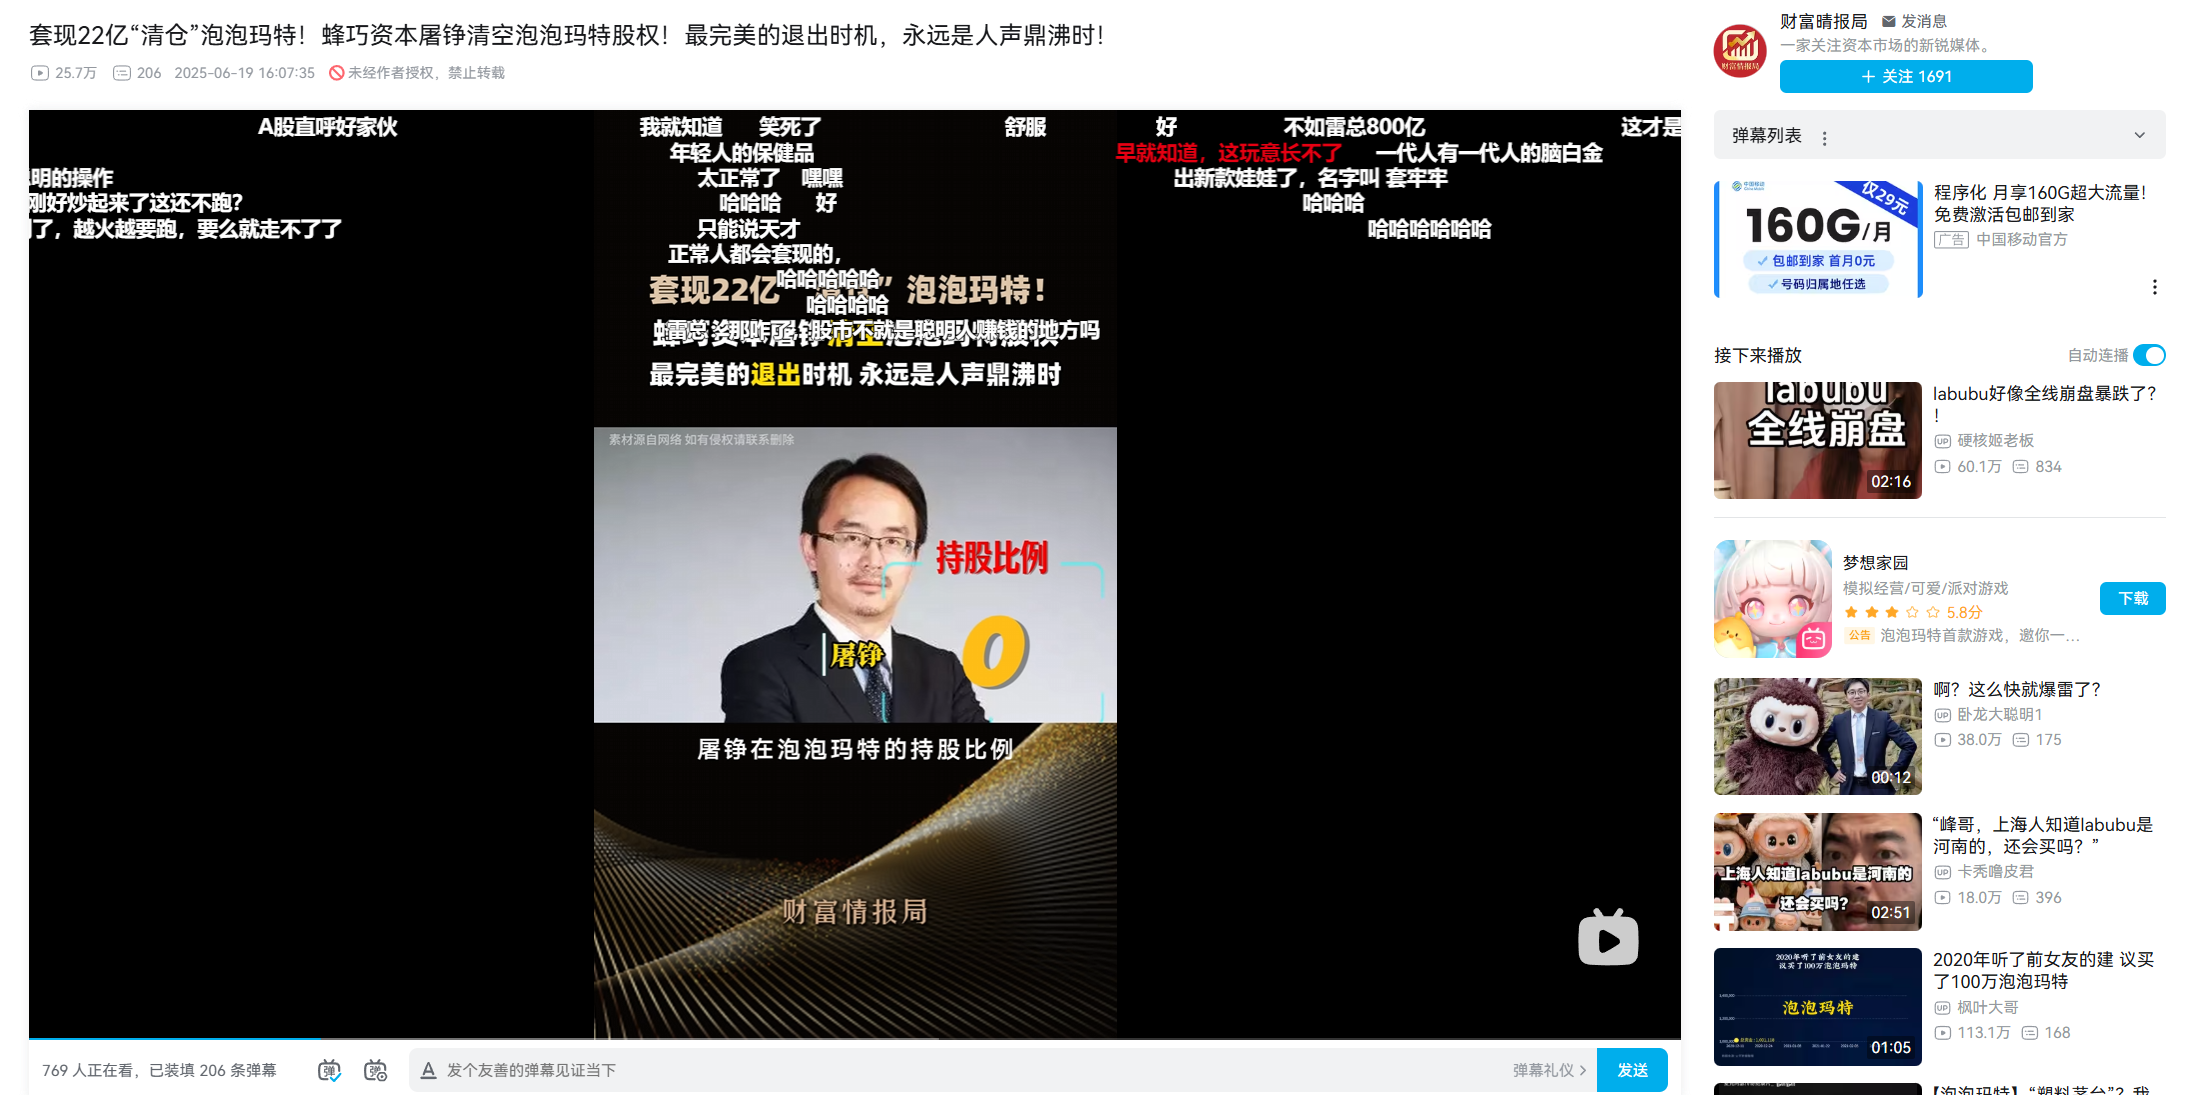
Task: Click 未经作者授权 no-repost notice icon
Action: (337, 73)
